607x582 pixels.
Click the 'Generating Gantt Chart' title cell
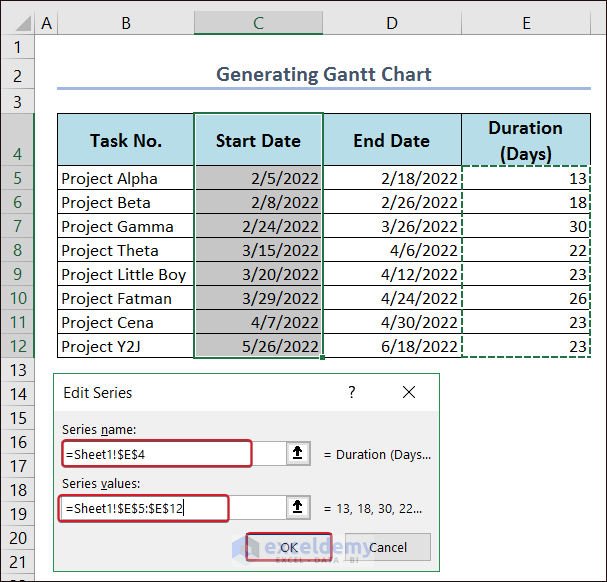tap(324, 74)
